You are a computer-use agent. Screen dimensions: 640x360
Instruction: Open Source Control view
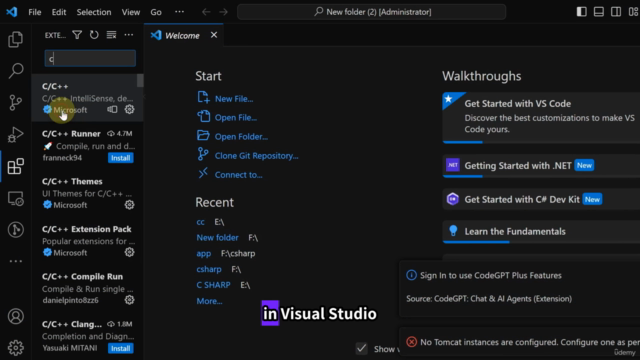point(16,102)
